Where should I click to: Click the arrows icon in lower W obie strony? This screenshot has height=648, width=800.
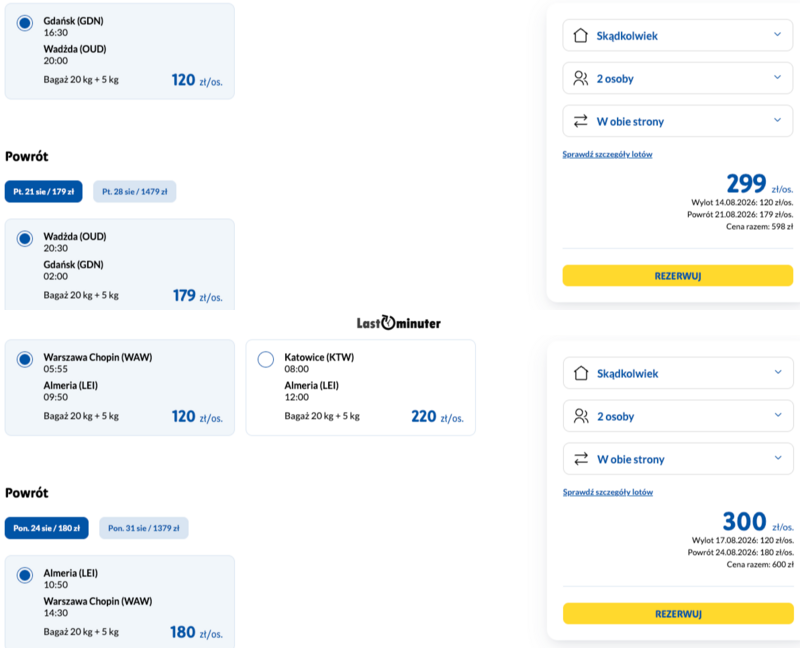coord(581,459)
